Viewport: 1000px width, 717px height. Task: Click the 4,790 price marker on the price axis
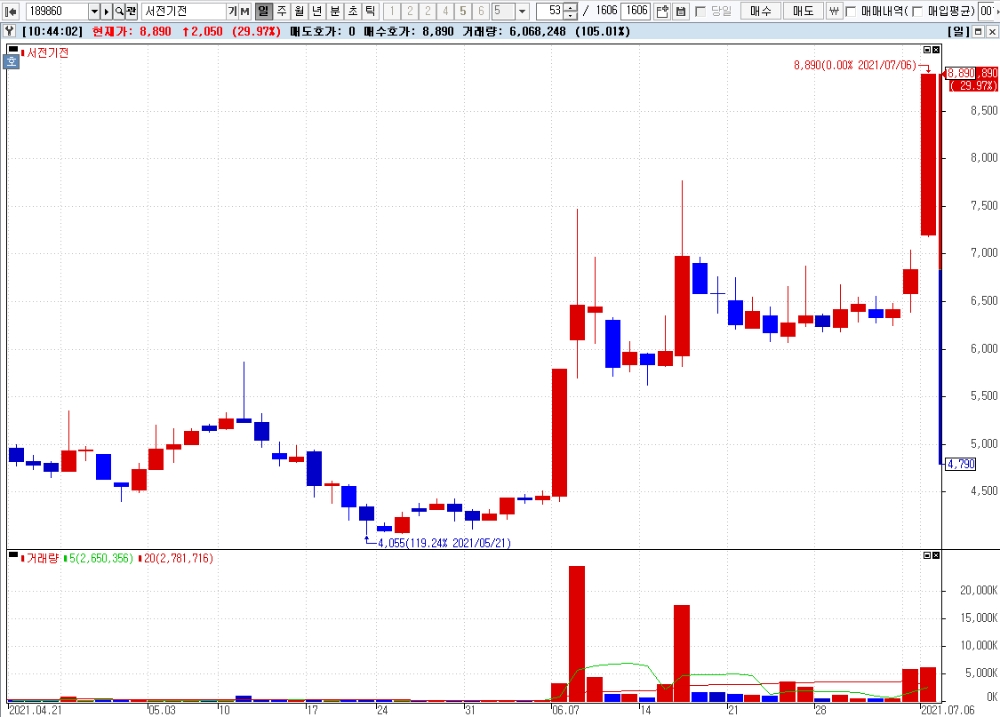[x=960, y=464]
